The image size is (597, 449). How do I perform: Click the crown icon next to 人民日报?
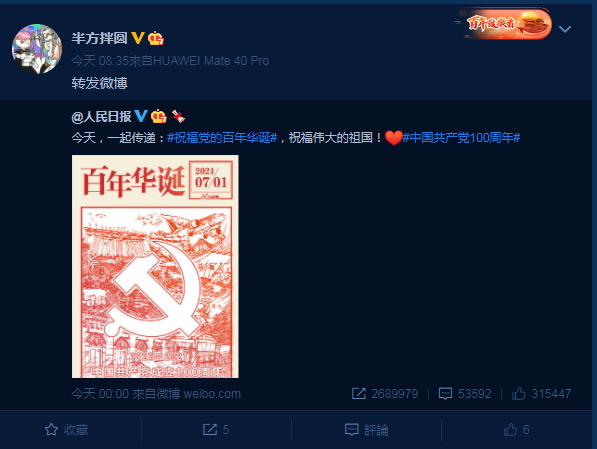[x=158, y=116]
